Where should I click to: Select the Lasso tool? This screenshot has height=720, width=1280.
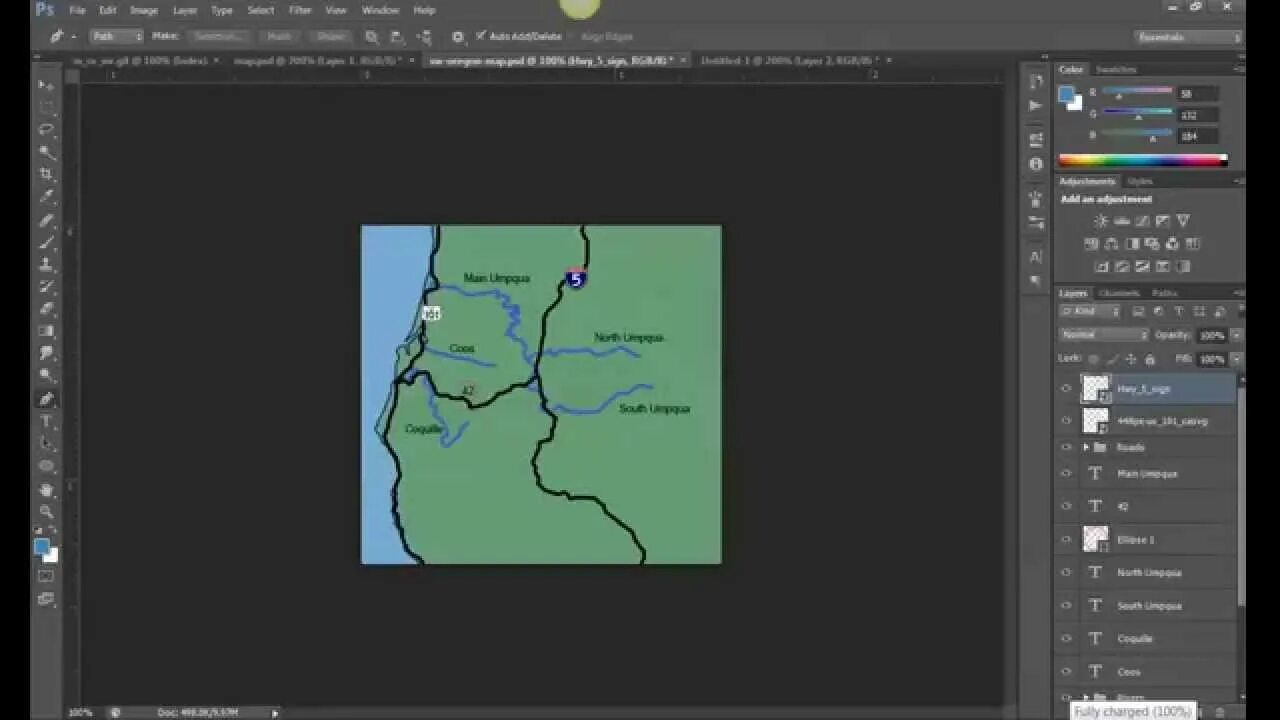coord(46,130)
